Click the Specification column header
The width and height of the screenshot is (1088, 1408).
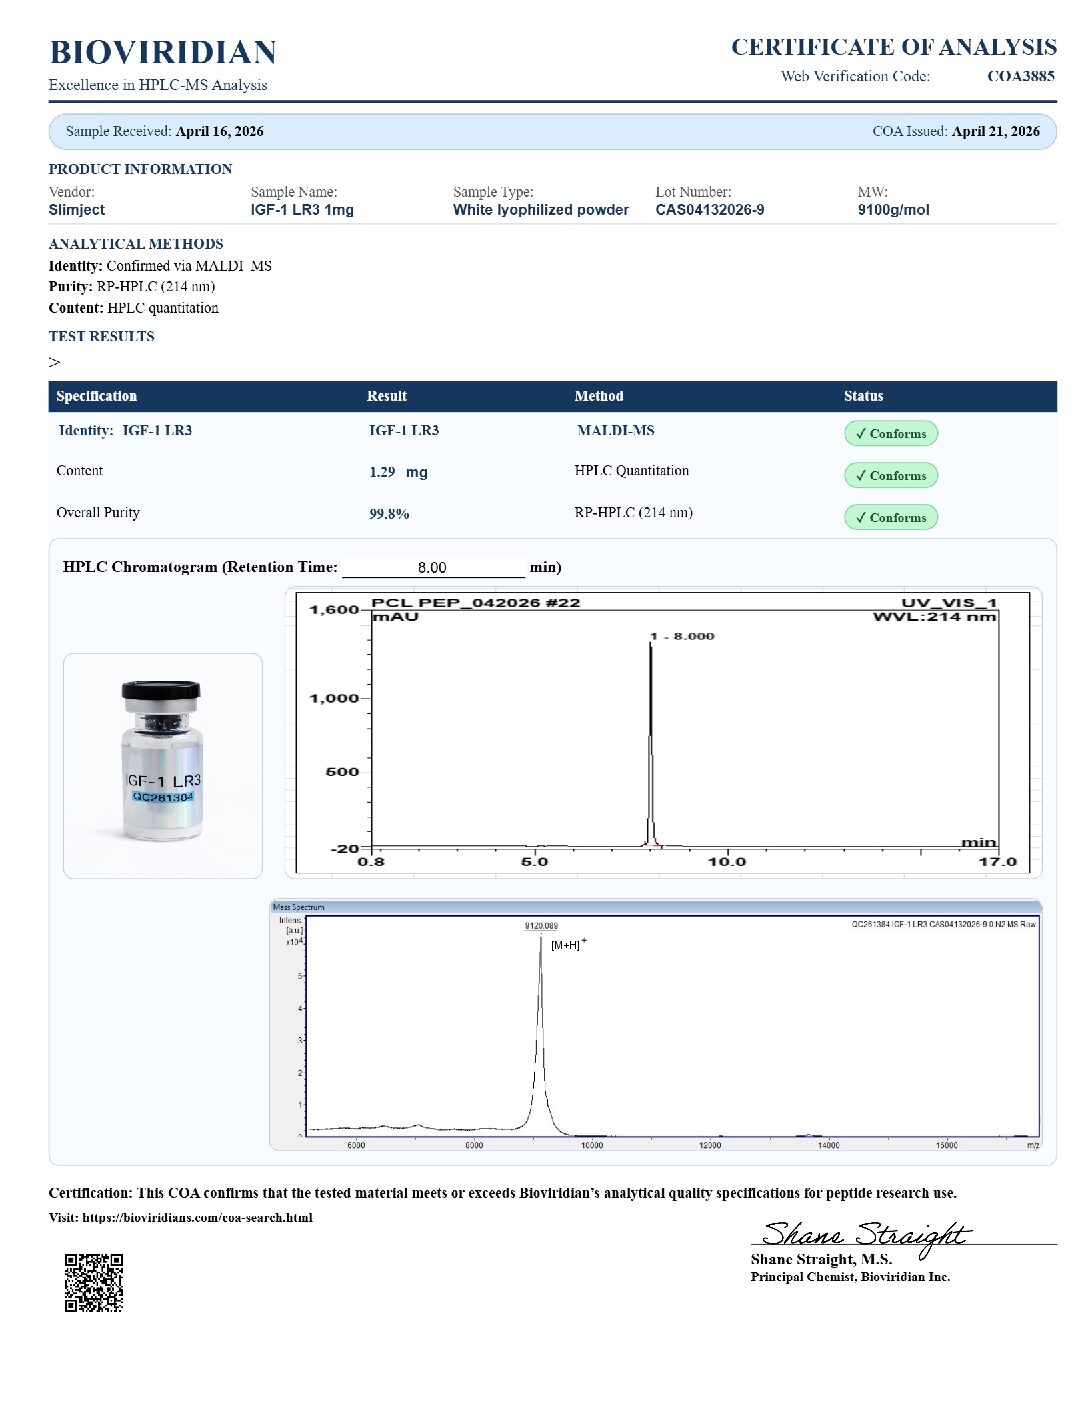tap(97, 396)
